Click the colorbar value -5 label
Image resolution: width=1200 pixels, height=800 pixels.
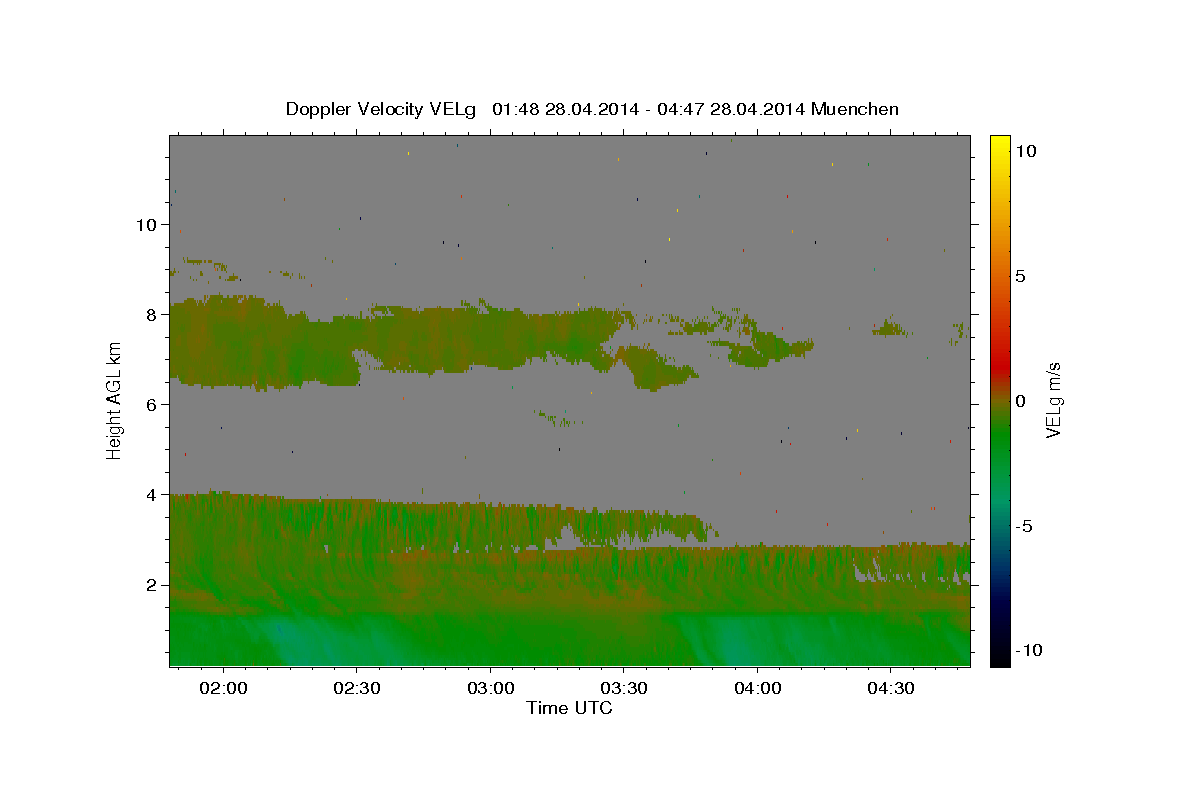[x=1024, y=526]
